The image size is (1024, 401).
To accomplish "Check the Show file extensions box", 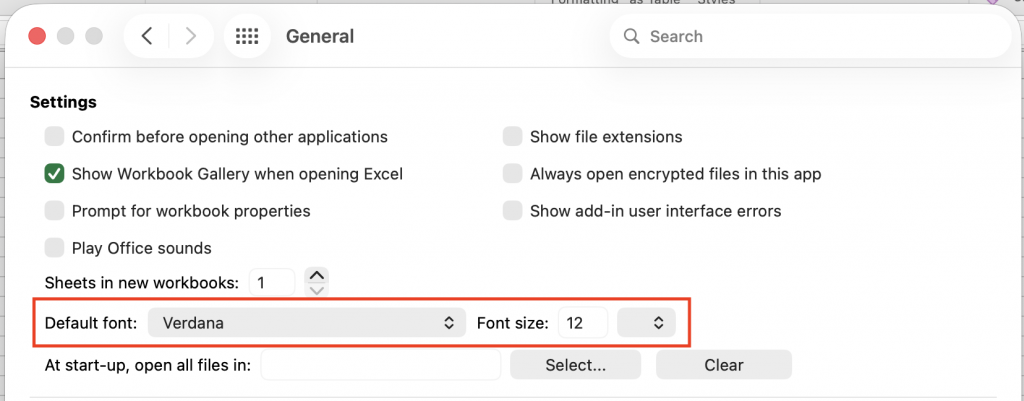I will coord(512,136).
